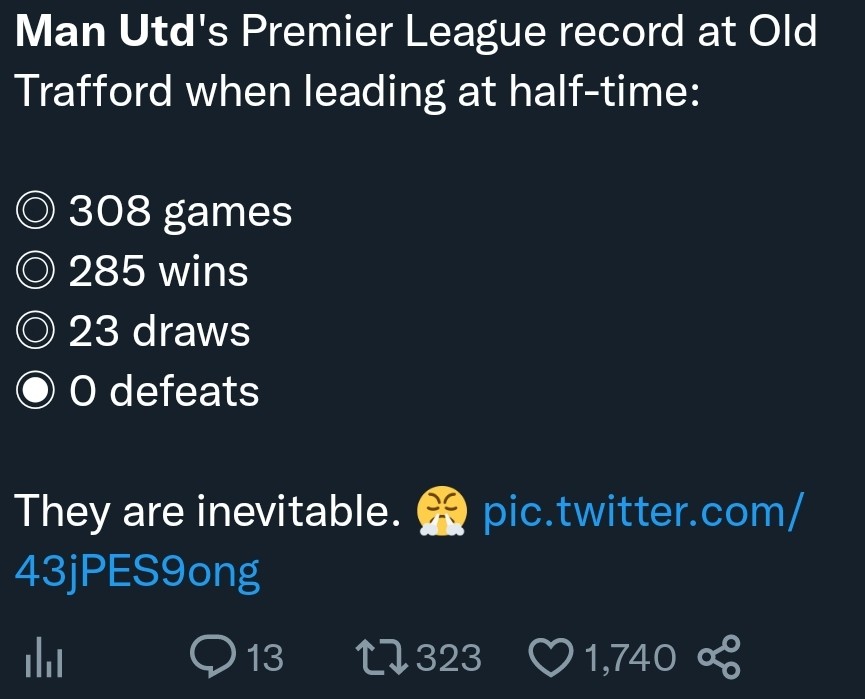Select the circle beside 308 games

[37, 212]
